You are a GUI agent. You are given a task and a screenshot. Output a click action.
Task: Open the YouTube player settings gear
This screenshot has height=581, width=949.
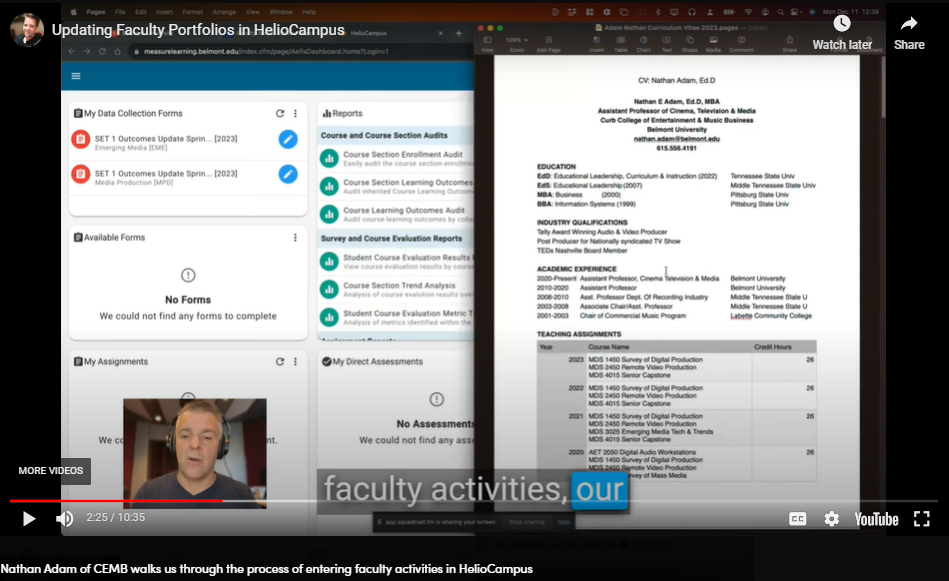pyautogui.click(x=832, y=519)
